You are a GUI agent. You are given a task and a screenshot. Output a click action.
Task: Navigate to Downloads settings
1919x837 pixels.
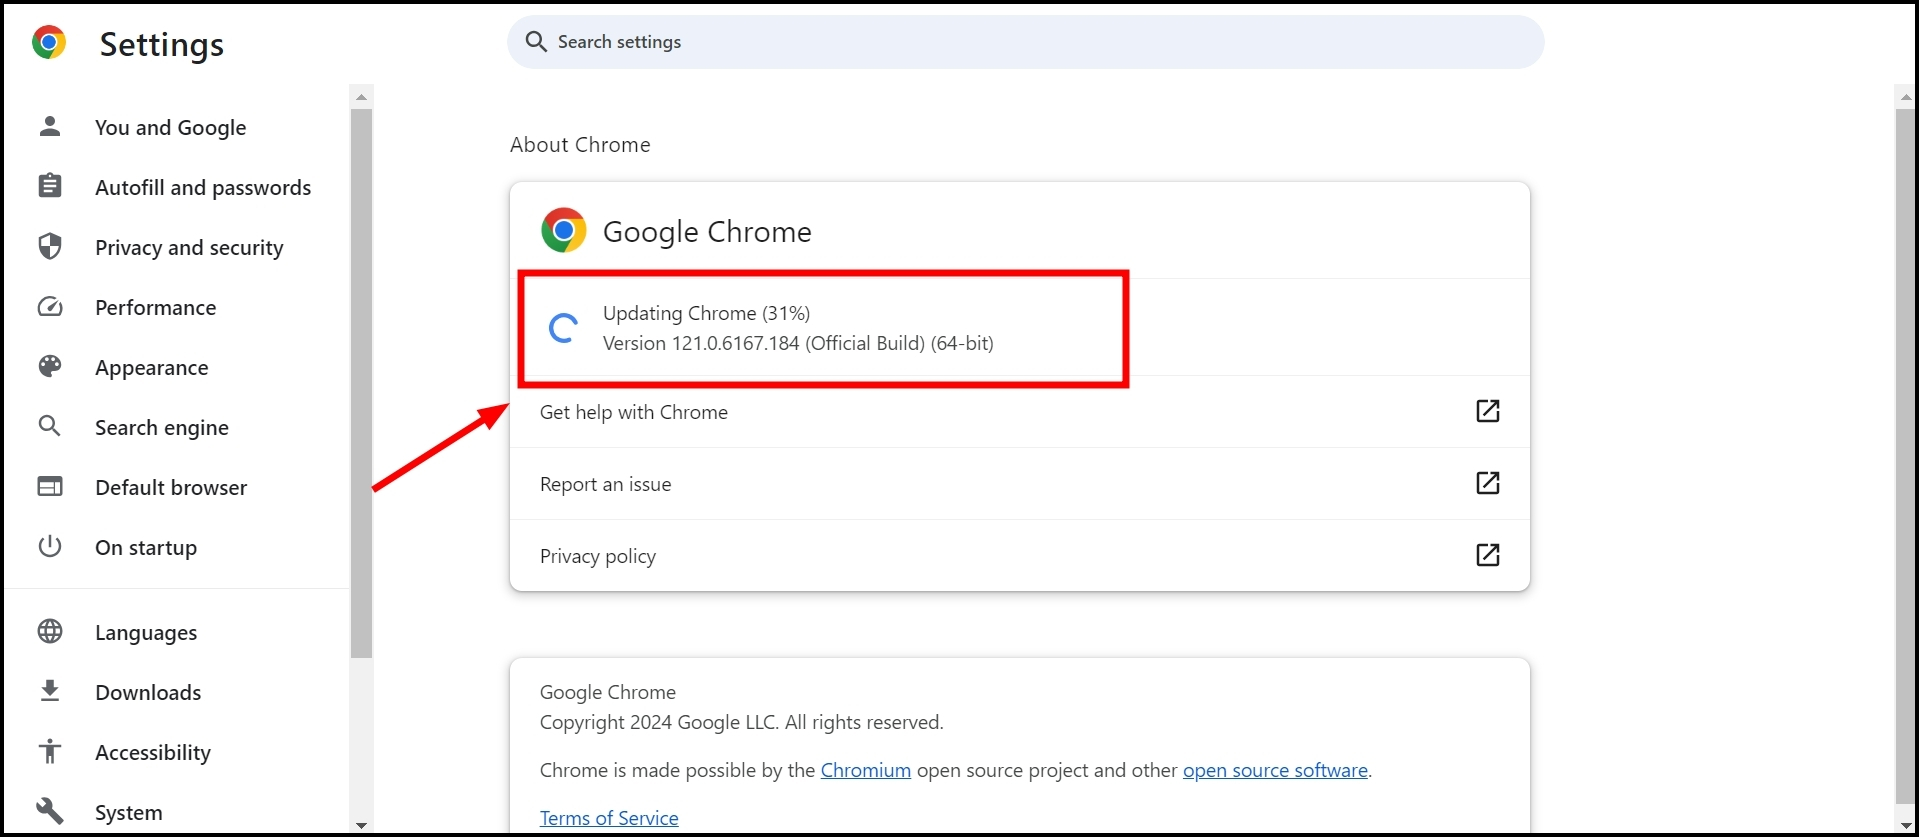[x=148, y=693]
